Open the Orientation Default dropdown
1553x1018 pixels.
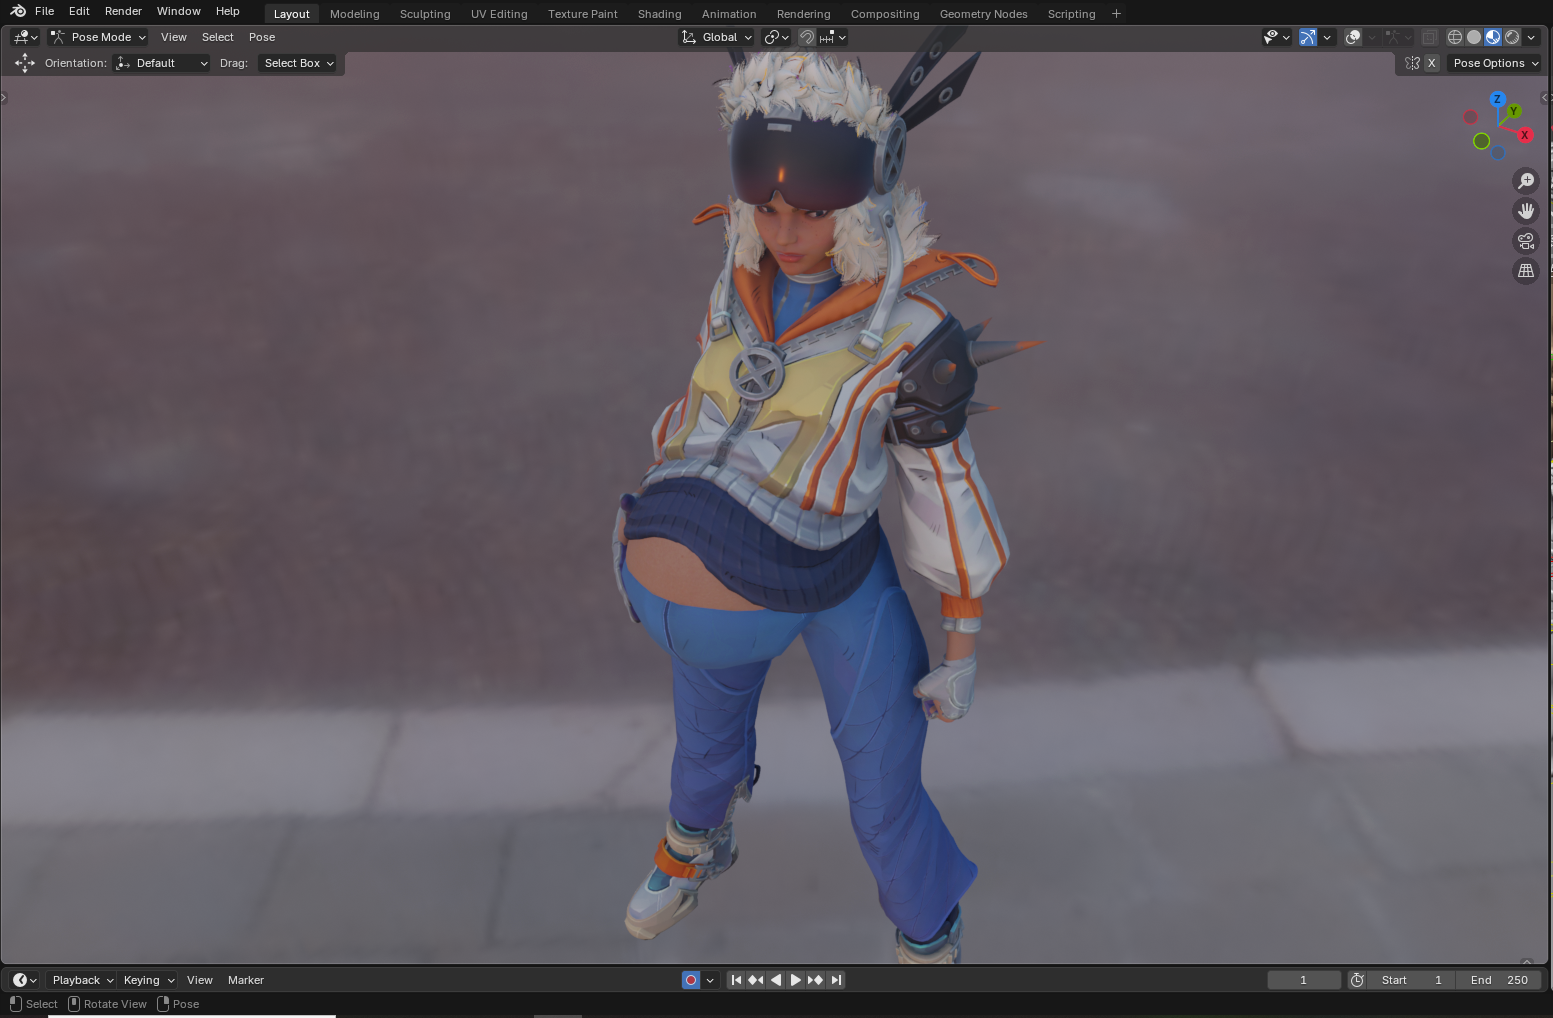pos(162,63)
